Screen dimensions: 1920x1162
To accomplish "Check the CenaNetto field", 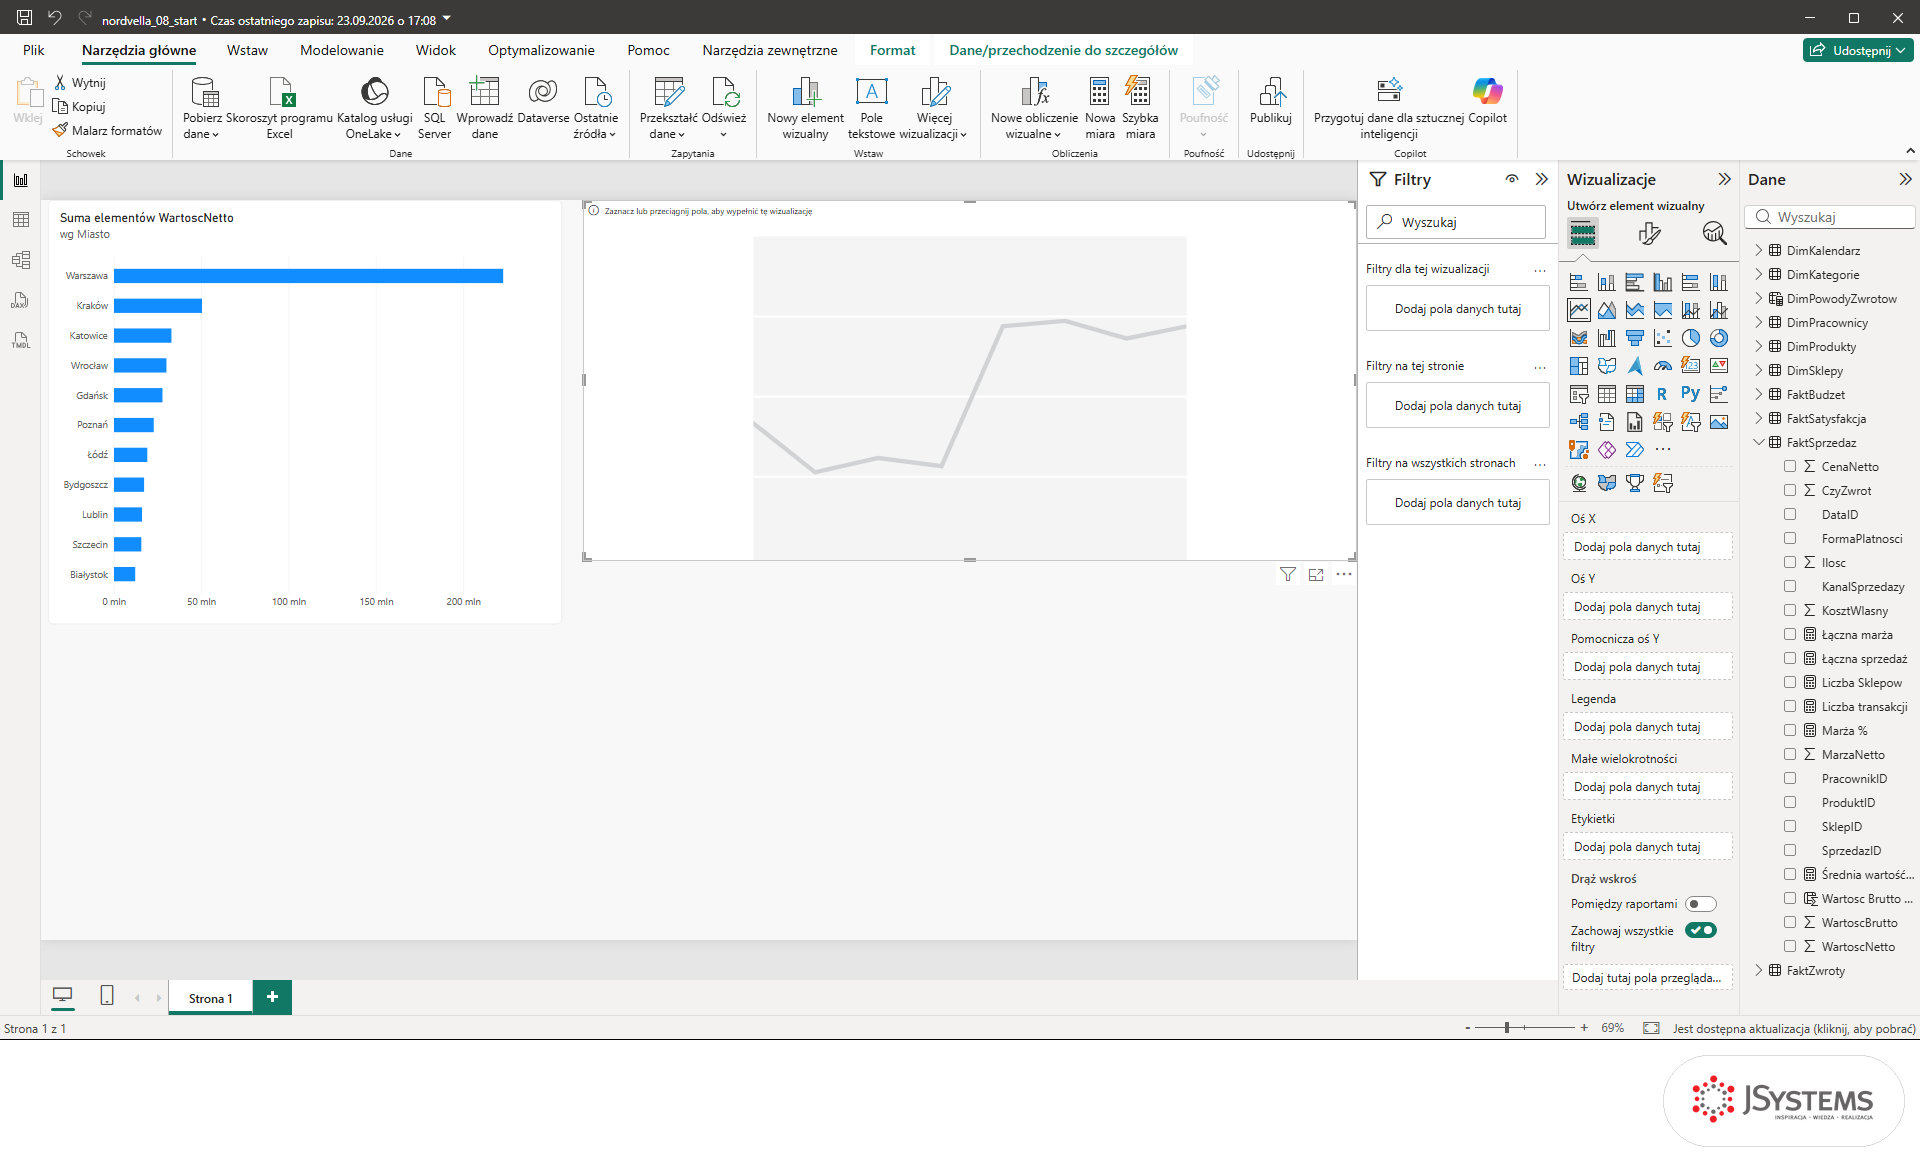I will [x=1790, y=466].
